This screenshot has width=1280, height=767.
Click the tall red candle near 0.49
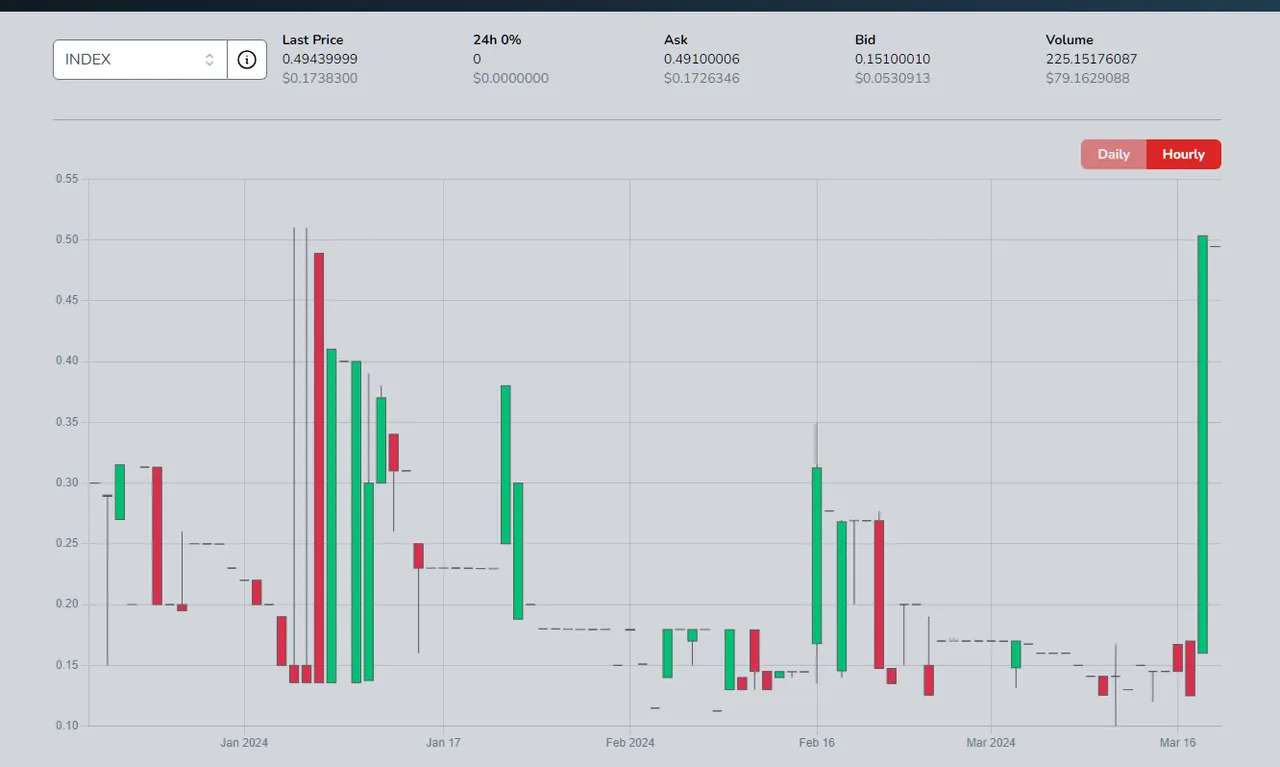[319, 468]
